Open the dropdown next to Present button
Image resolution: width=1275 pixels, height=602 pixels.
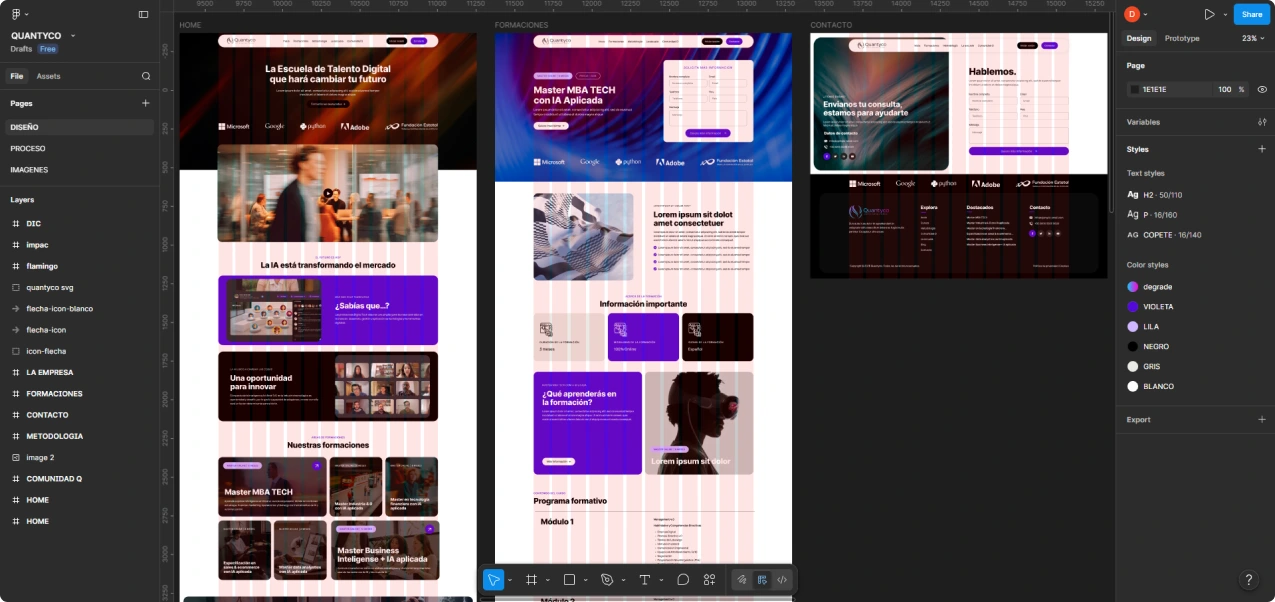(x=1225, y=14)
